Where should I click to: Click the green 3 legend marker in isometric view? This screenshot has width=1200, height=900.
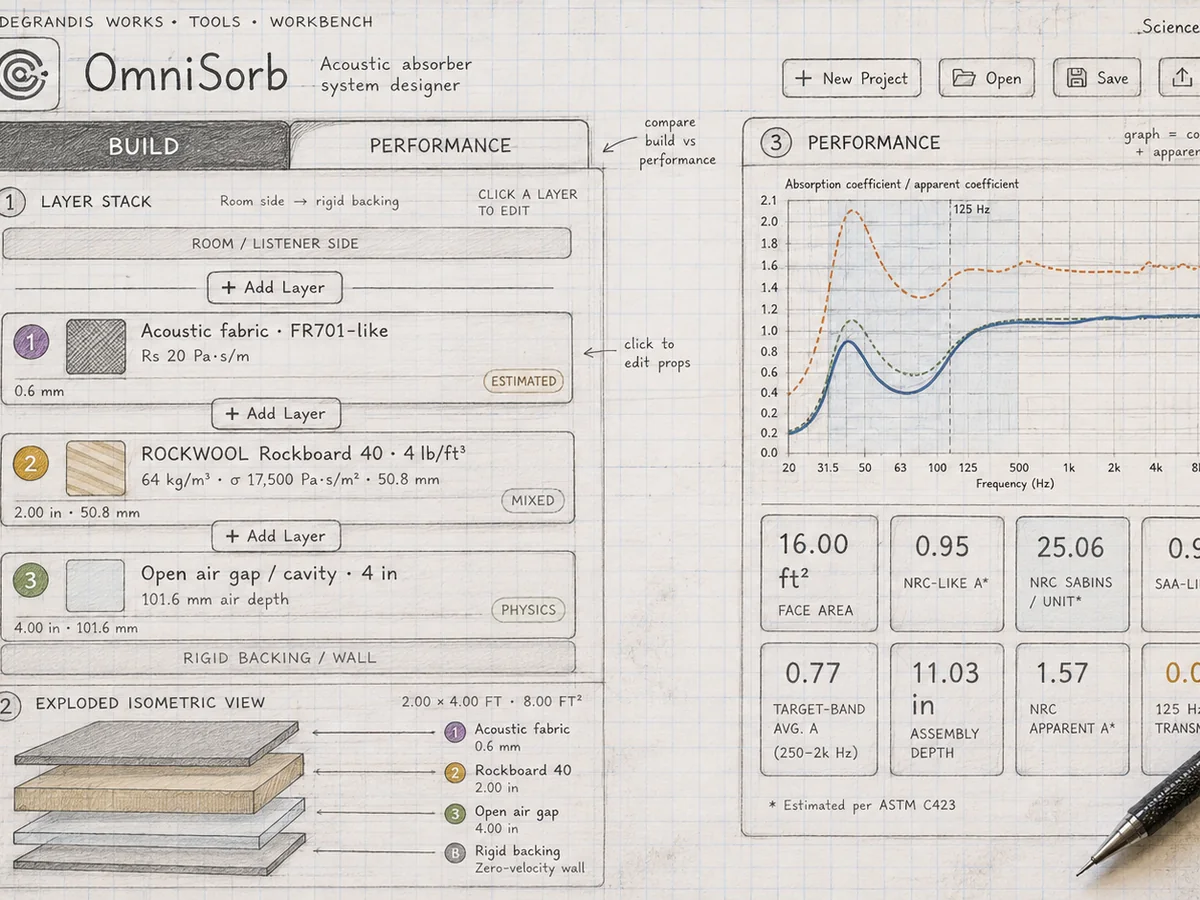tap(455, 814)
